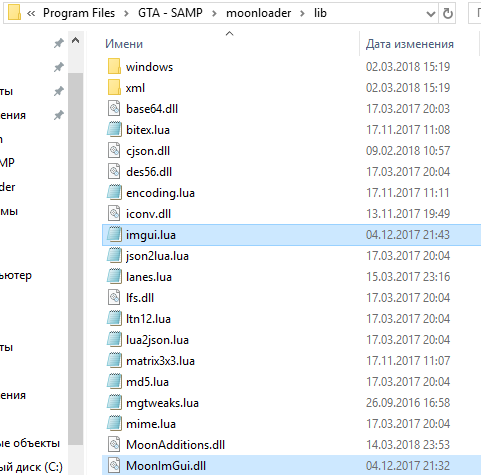The height and width of the screenshot is (475, 481).
Task: Click the cjson.dll gear file icon
Action: point(114,150)
